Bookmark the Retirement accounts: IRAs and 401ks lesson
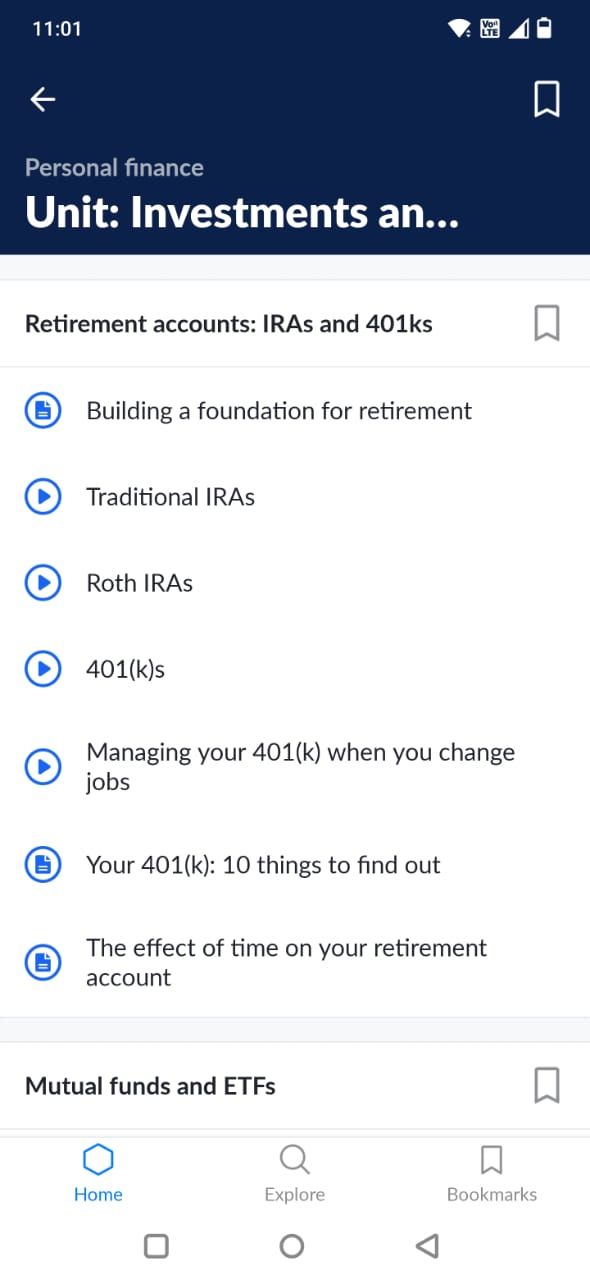This screenshot has height=1280, width=590. click(x=546, y=323)
